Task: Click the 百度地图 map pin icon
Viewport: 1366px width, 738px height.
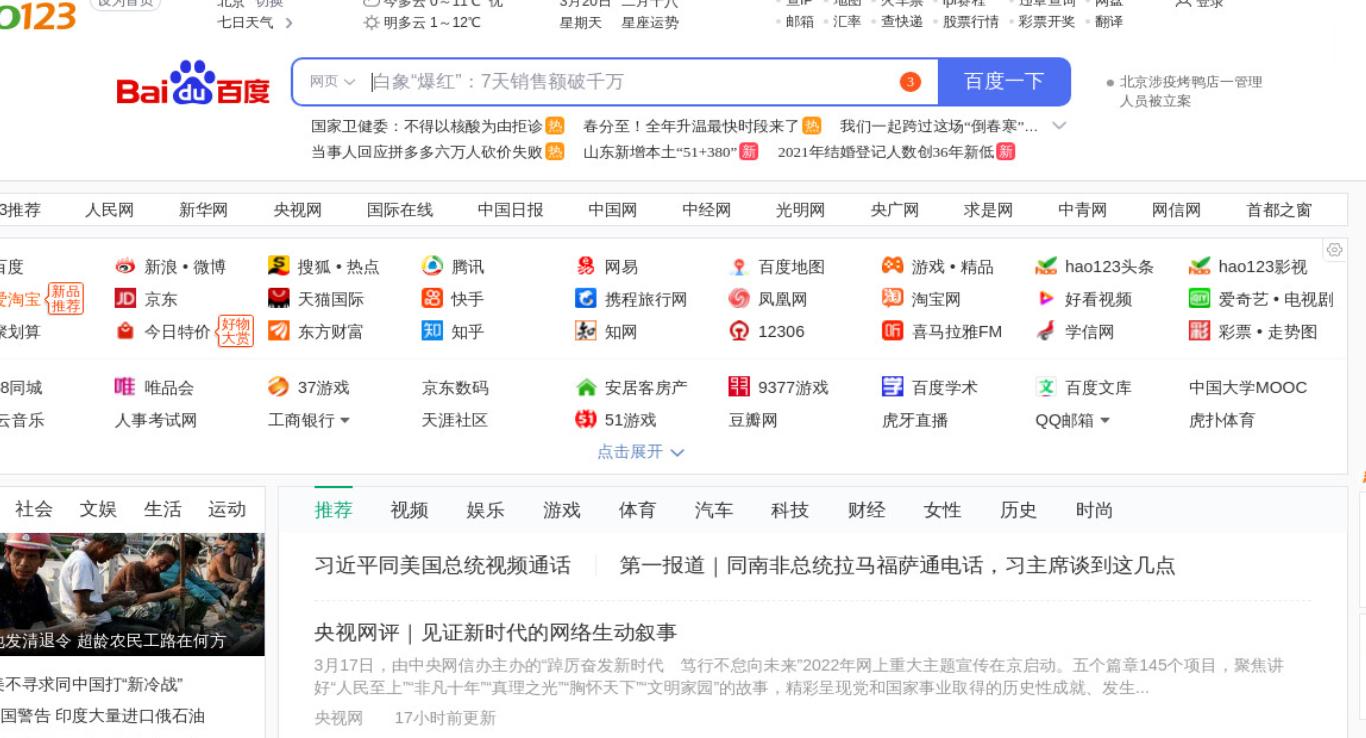Action: [739, 267]
